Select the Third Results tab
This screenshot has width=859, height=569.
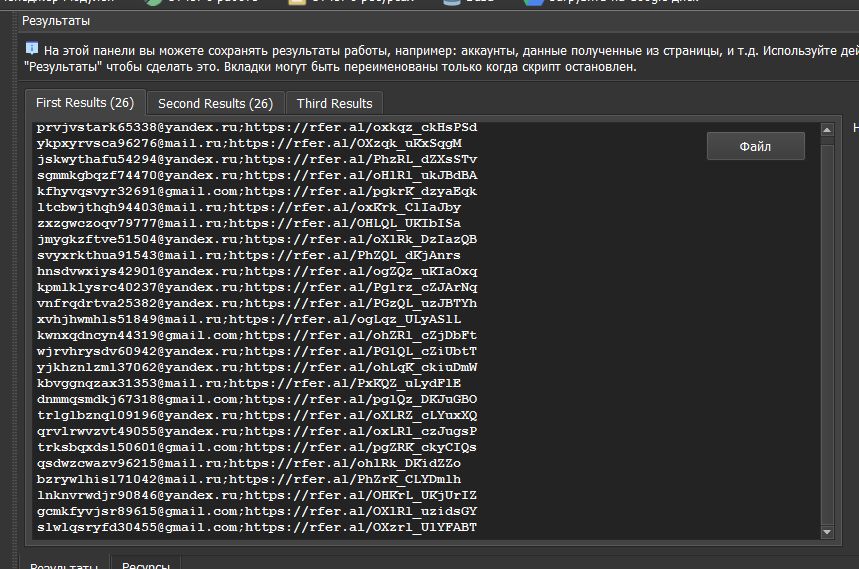pyautogui.click(x=334, y=104)
